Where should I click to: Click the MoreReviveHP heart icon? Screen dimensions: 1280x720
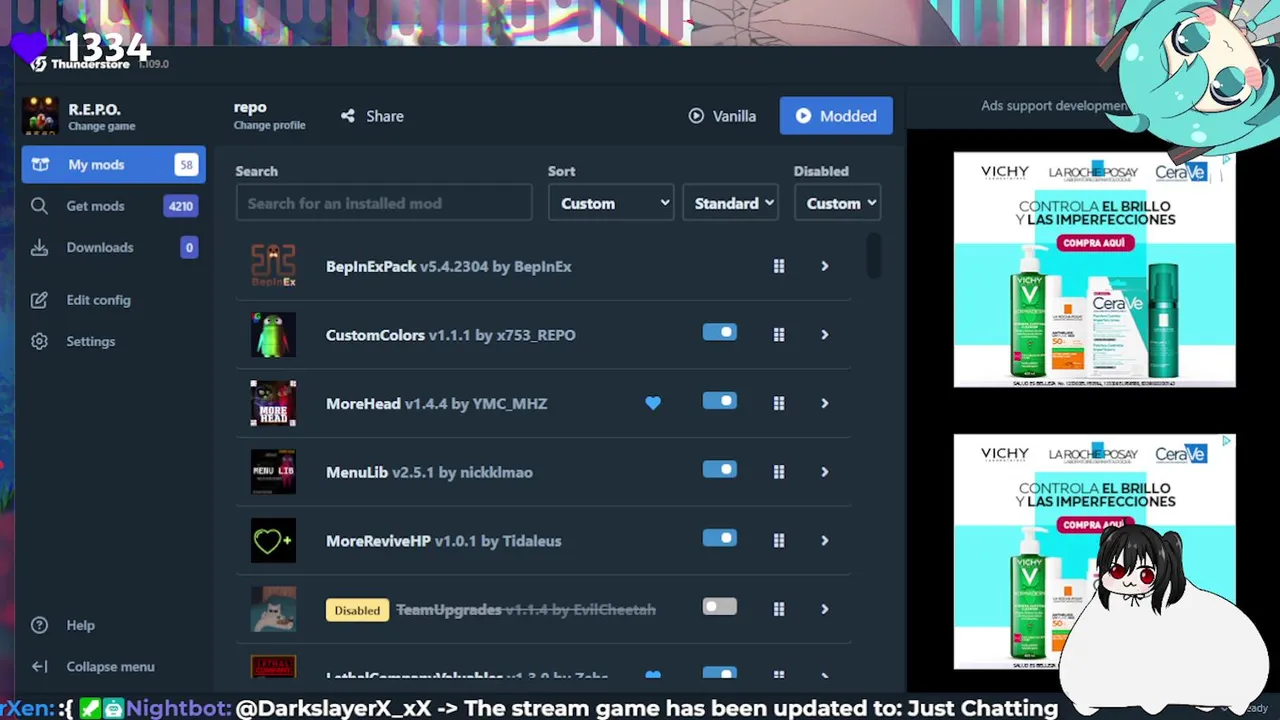[x=273, y=541]
